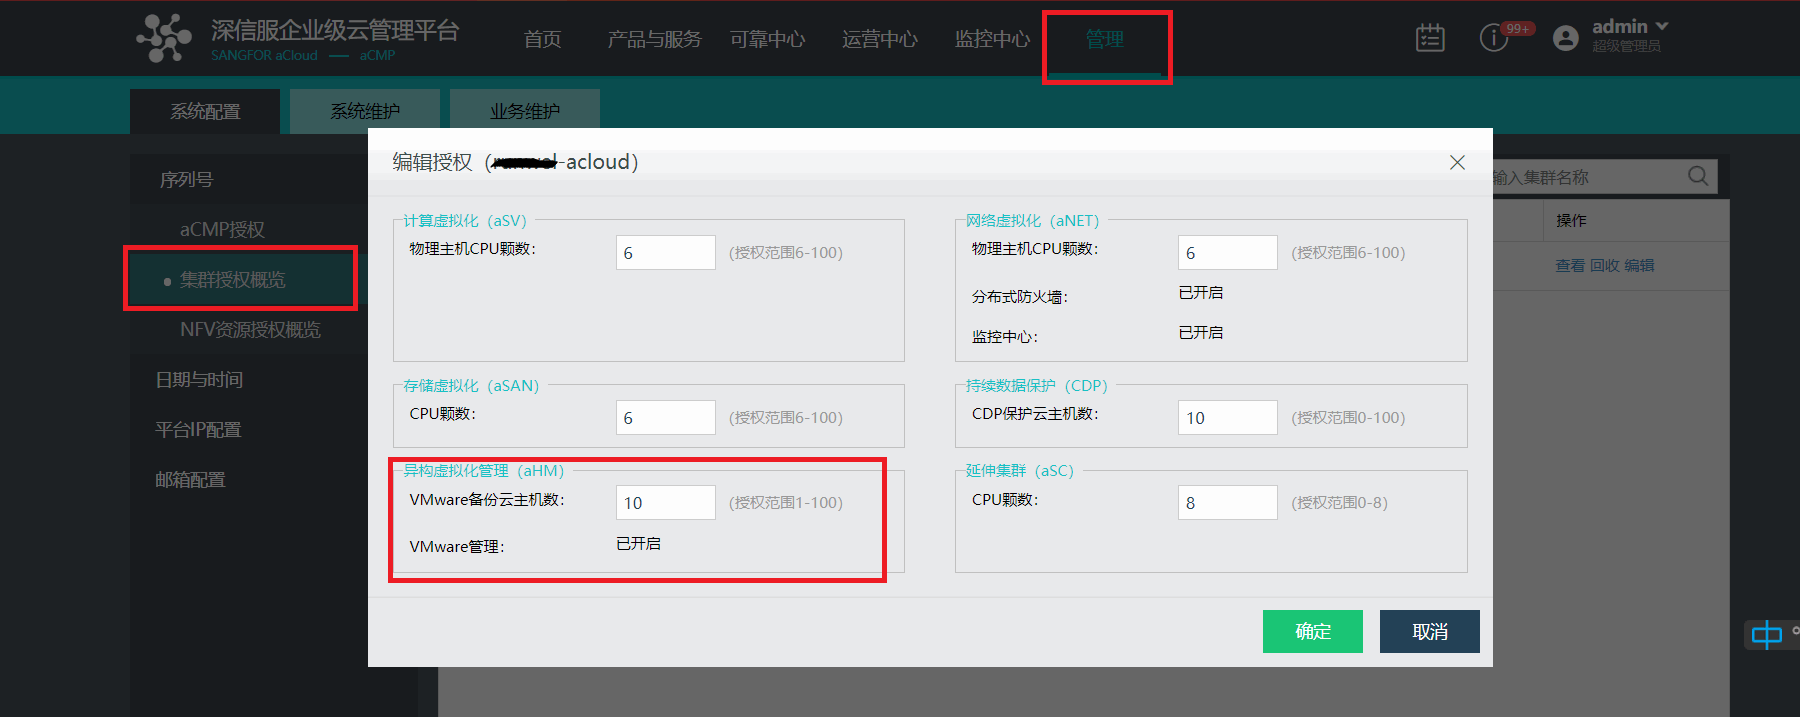The width and height of the screenshot is (1800, 717).
Task: Click the 计算虚拟化 (aSV) group title
Action: (465, 220)
